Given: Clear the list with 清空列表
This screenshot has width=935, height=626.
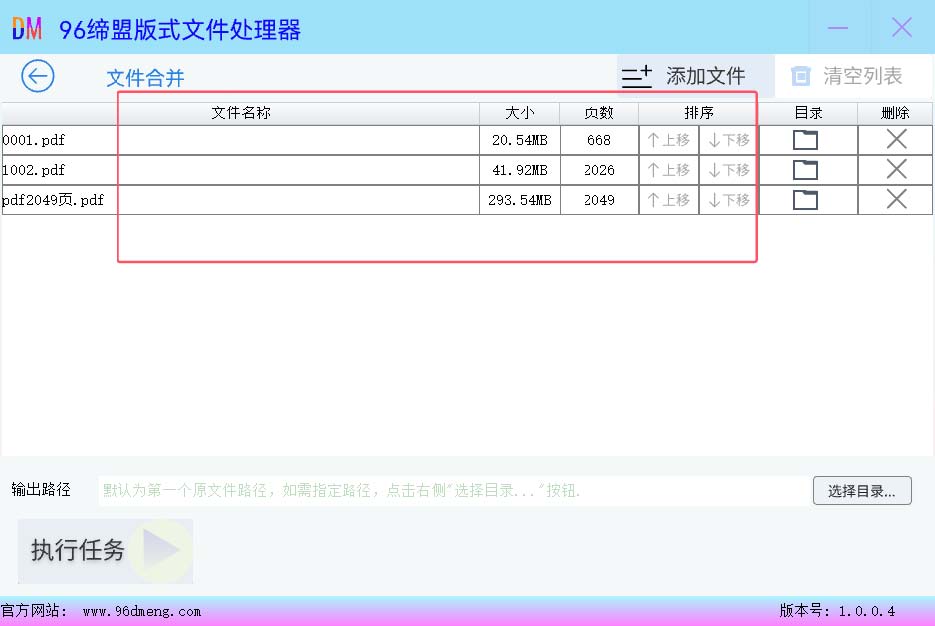Looking at the screenshot, I should tap(853, 76).
